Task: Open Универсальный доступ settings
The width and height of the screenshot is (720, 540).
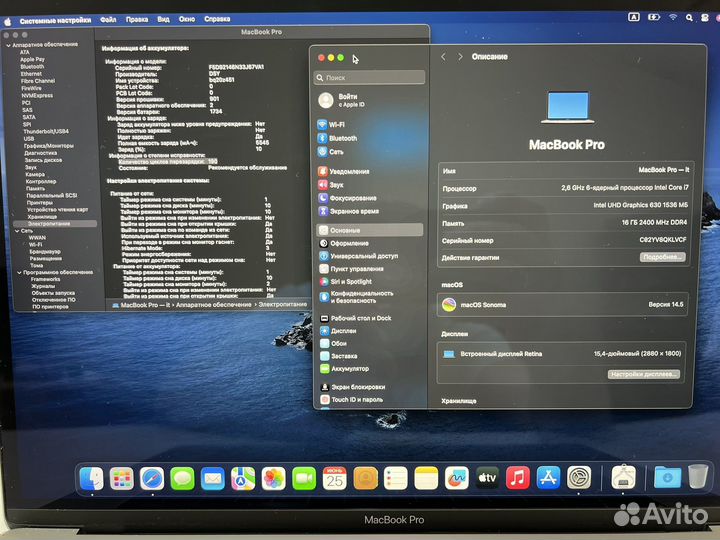Action: tap(359, 256)
